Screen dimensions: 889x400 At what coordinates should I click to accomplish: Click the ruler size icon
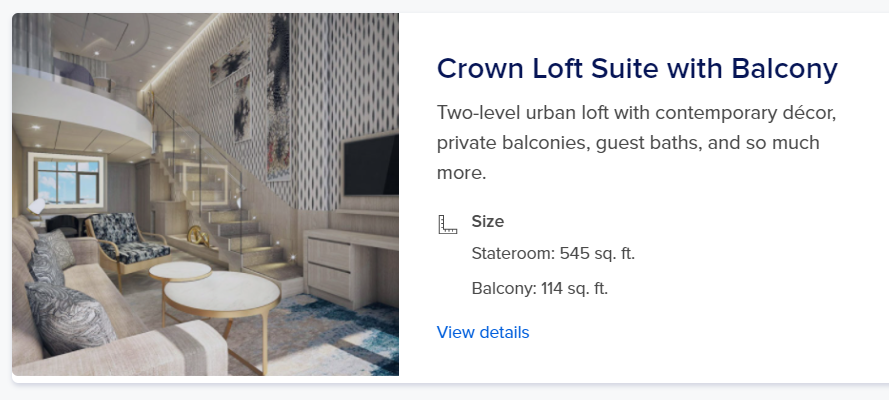(447, 224)
